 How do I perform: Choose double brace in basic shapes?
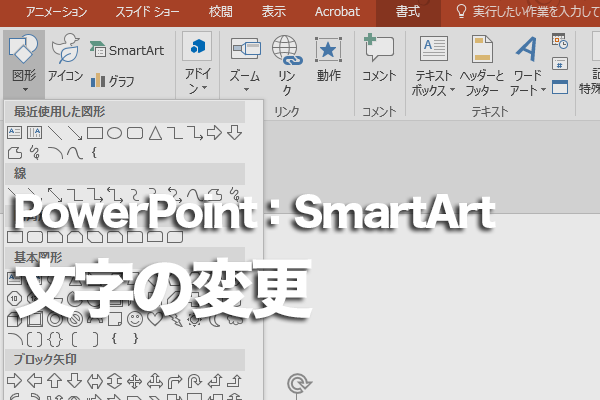(55, 339)
